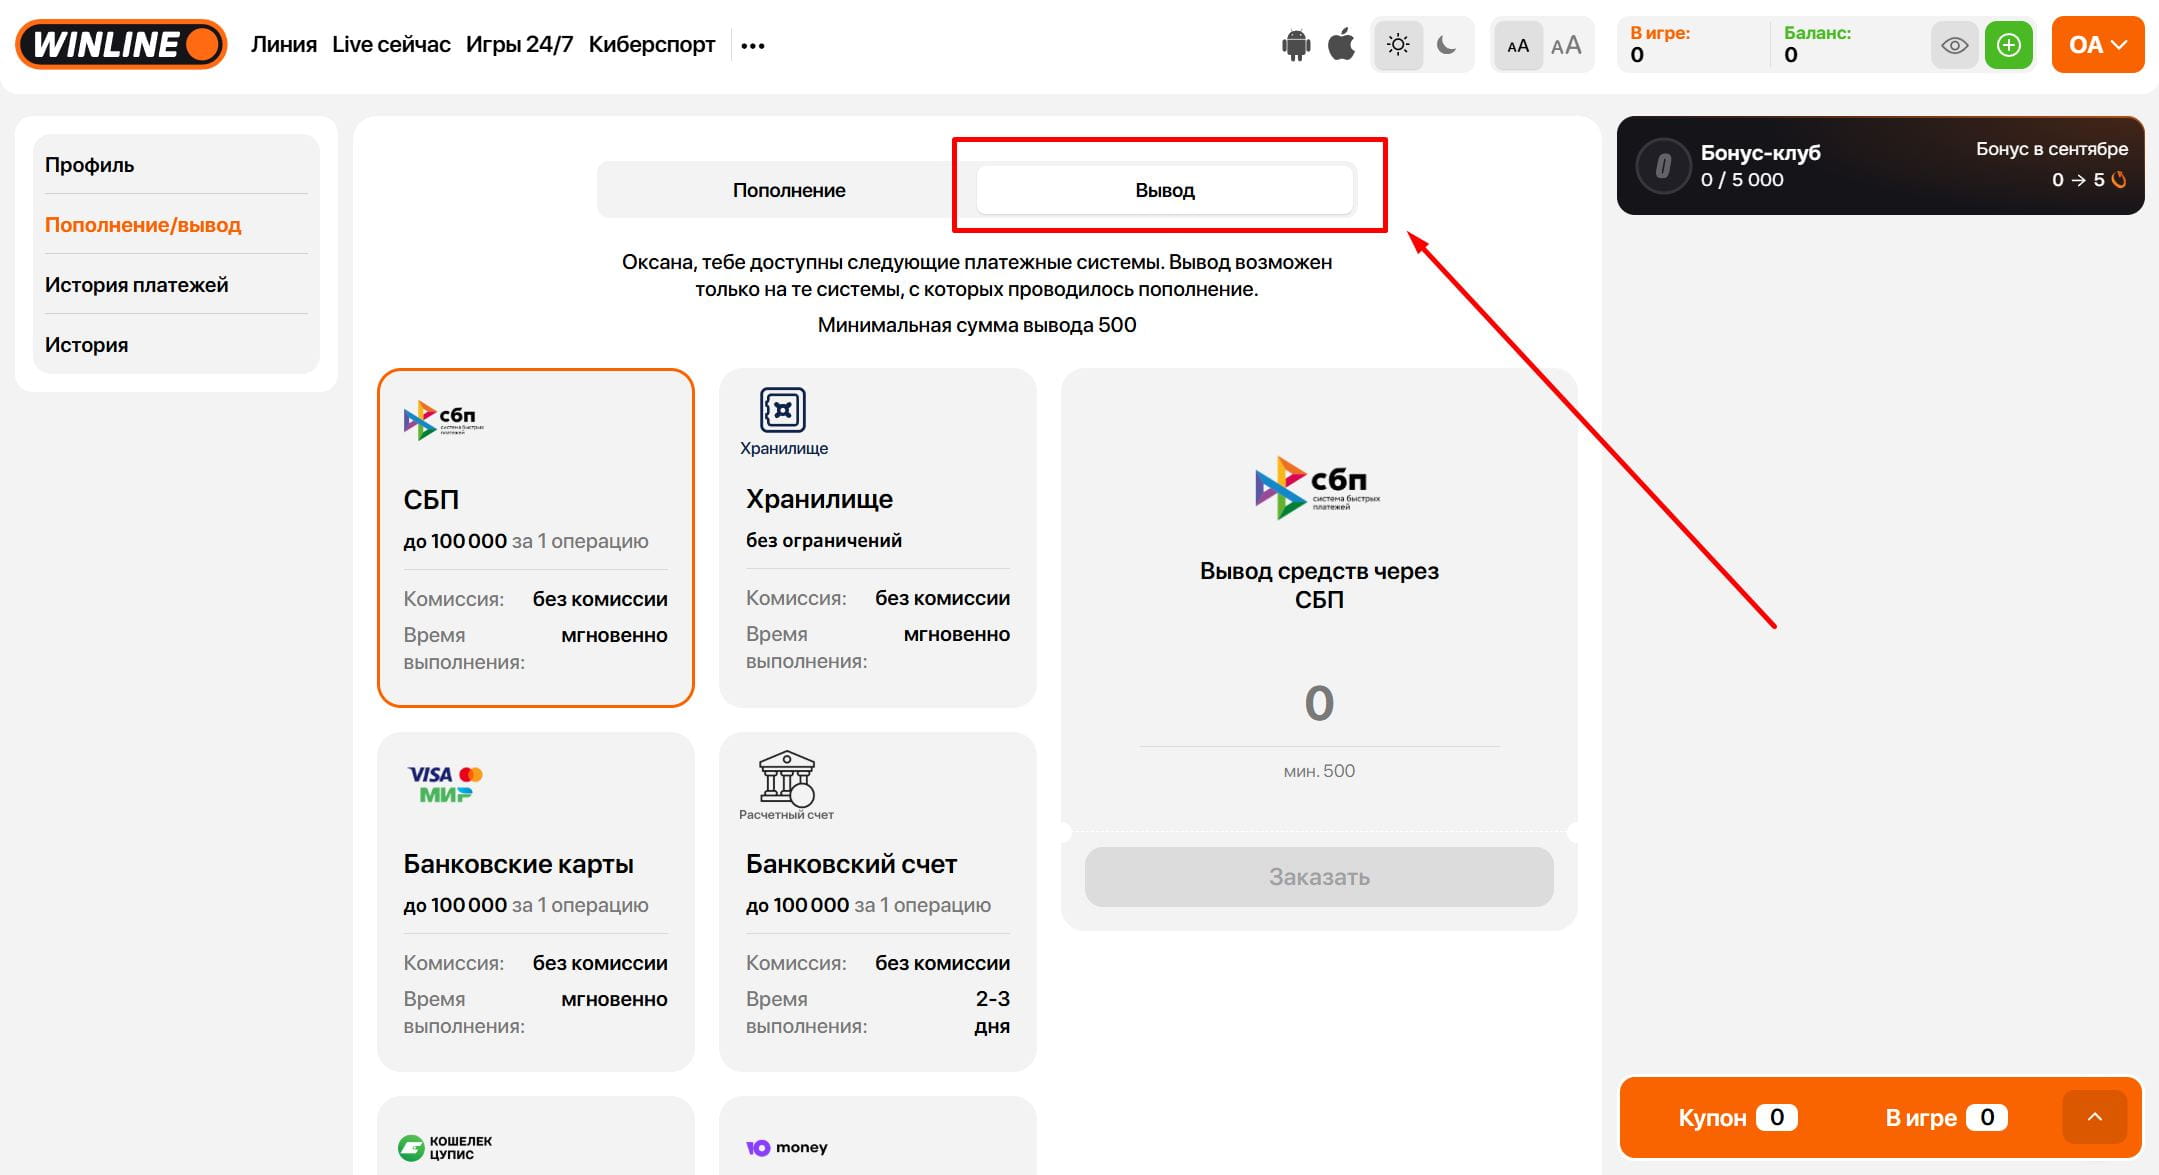Viewport: 2159px width, 1175px height.
Task: Click the СБП logo in the СБП card
Action: (x=443, y=420)
